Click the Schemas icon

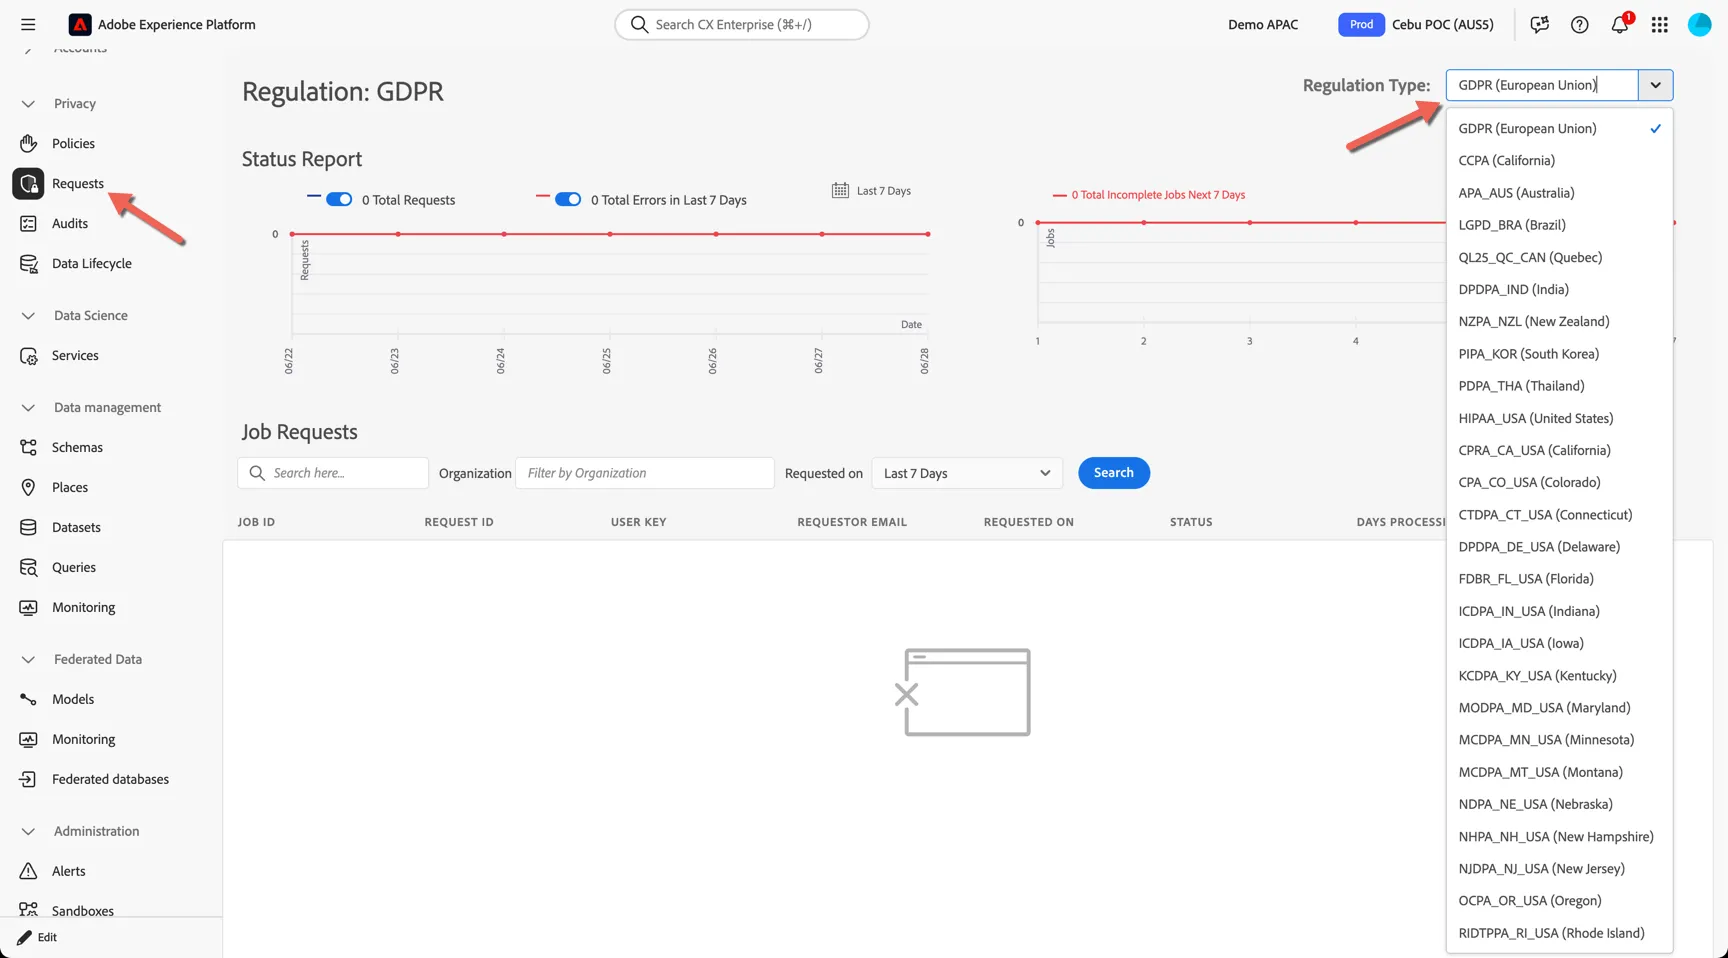coord(28,447)
